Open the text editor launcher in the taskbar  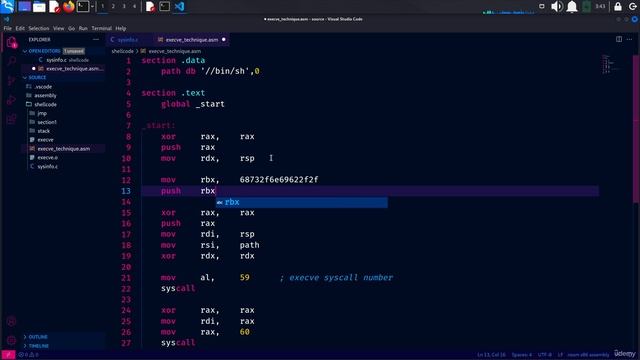click(54, 6)
